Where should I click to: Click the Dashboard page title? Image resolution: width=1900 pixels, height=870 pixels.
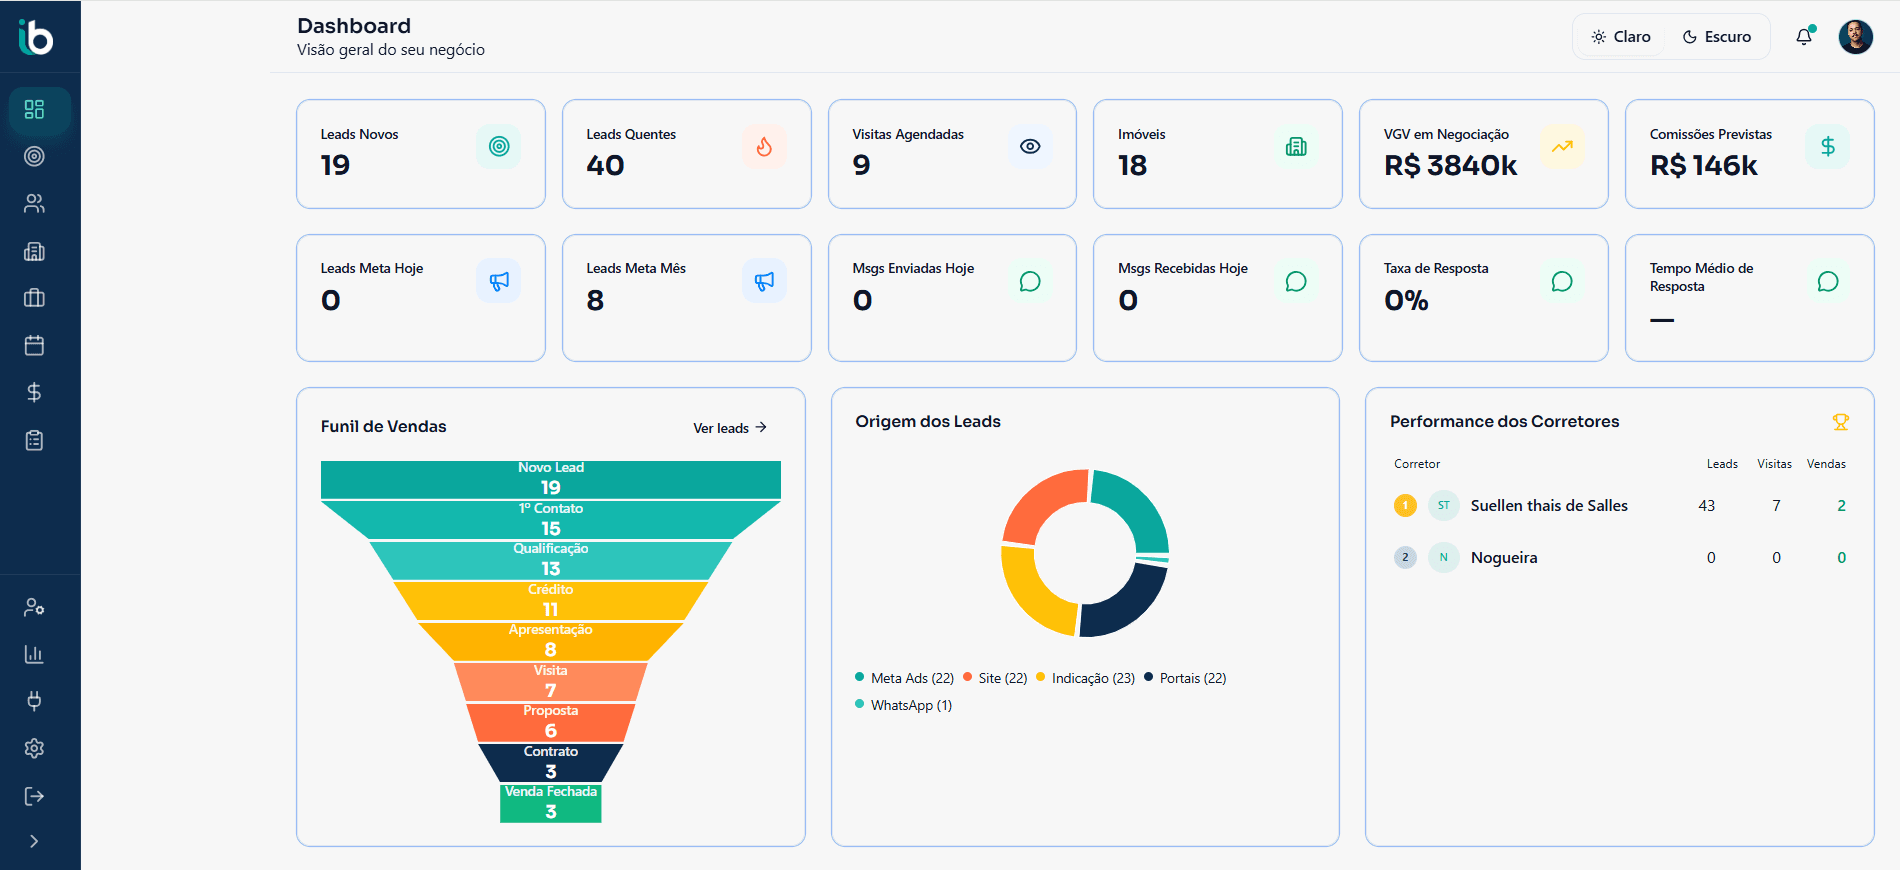354,26
